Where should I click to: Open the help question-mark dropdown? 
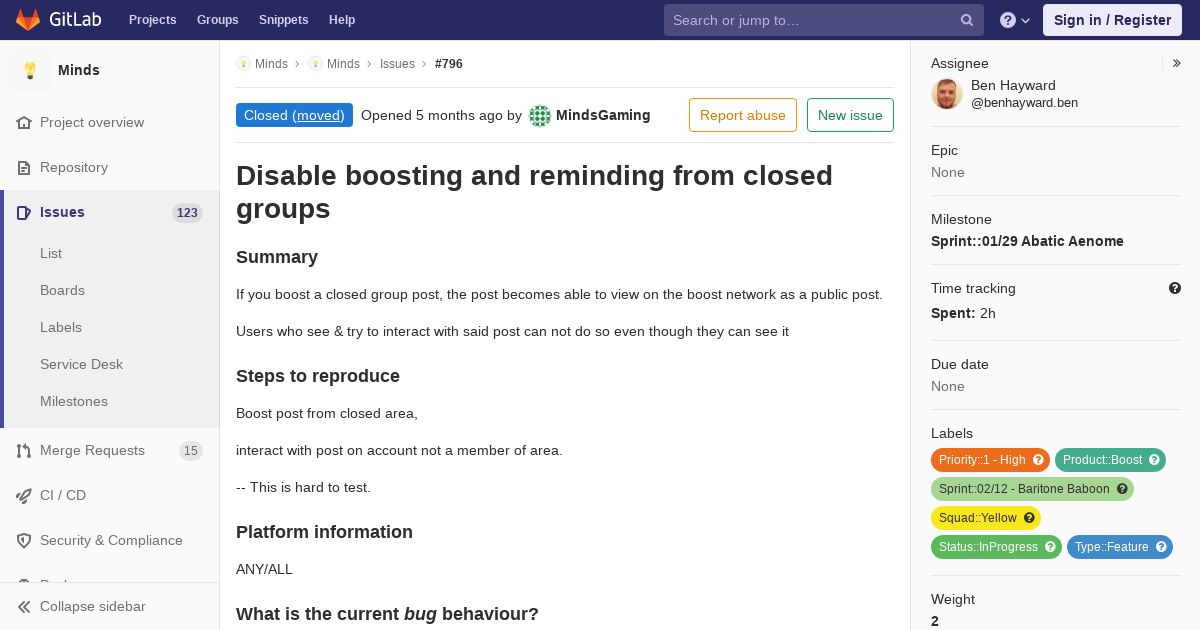[1015, 20]
